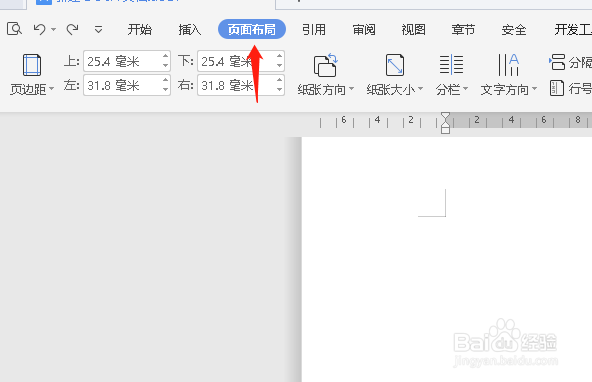Expand the undo history dropdown arrow

point(54,29)
